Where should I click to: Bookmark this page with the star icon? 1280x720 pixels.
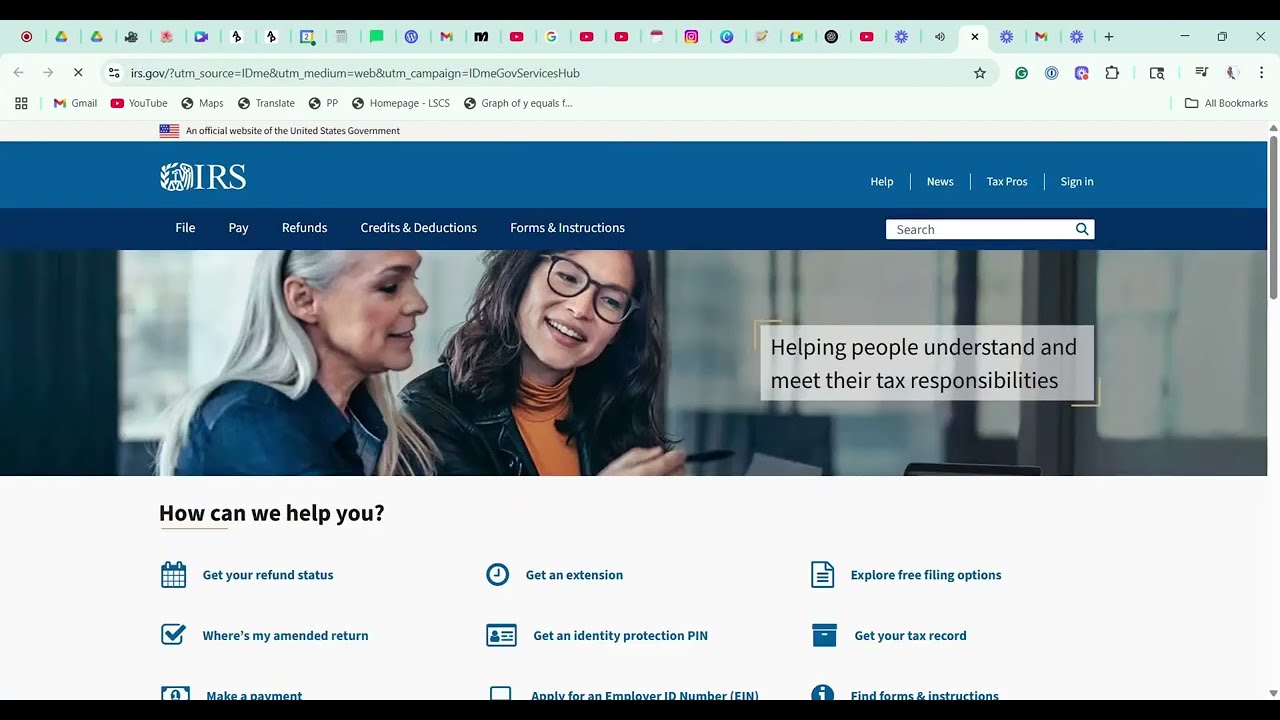click(980, 73)
